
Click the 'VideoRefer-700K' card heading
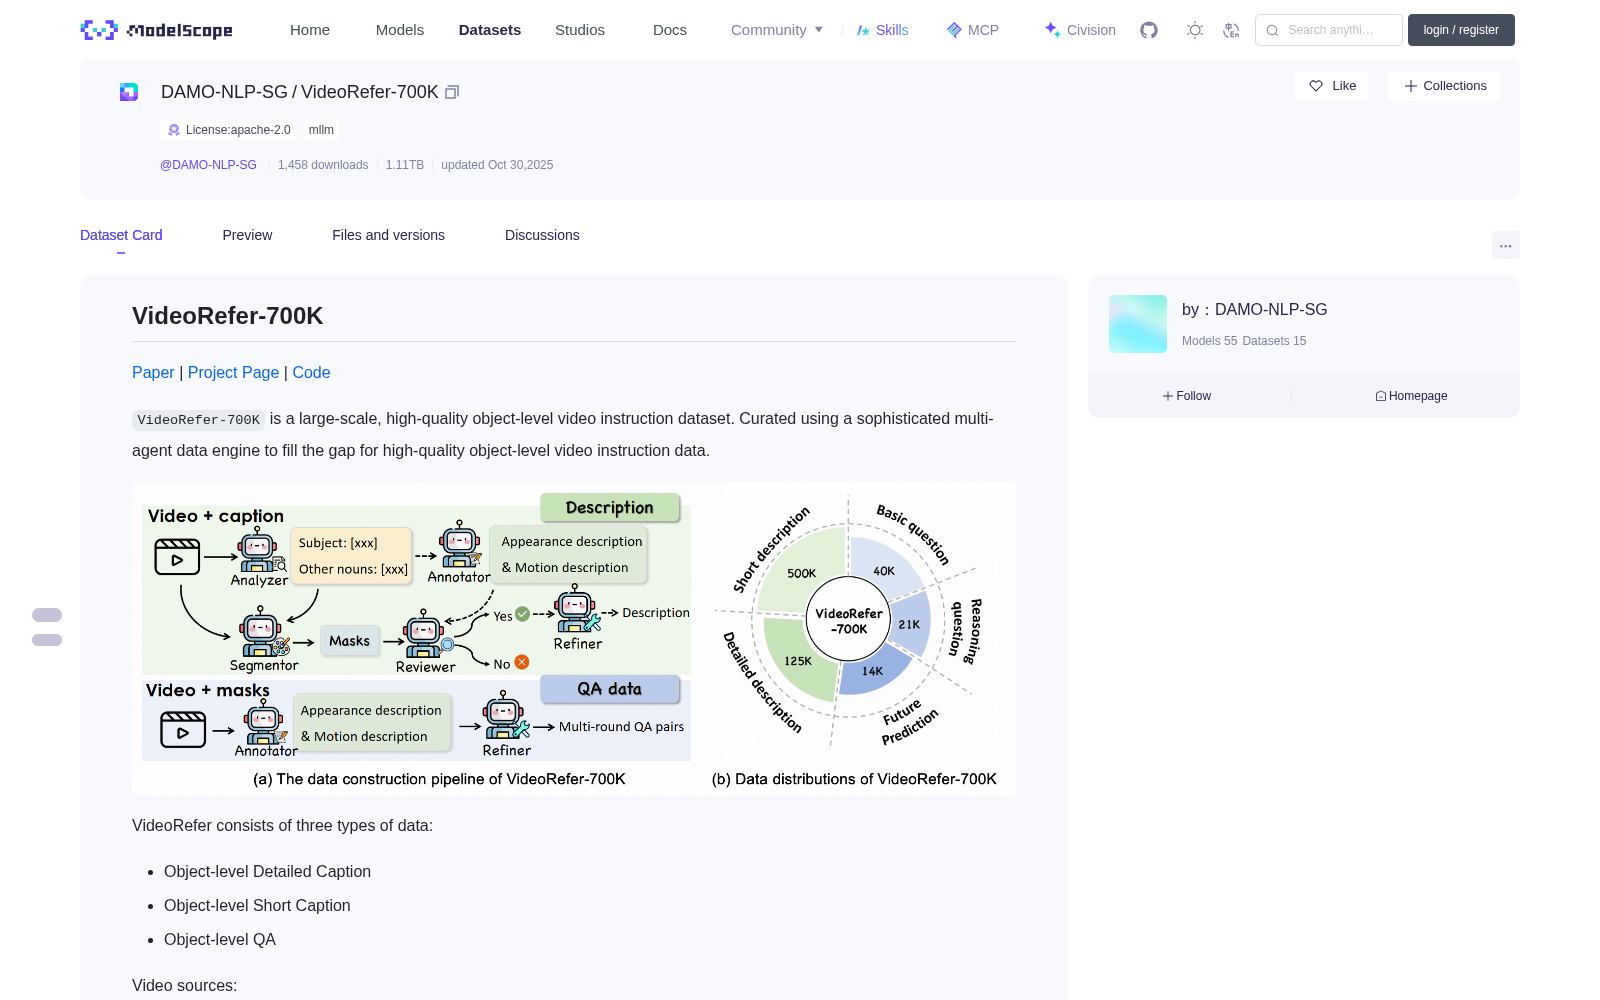[x=228, y=316]
